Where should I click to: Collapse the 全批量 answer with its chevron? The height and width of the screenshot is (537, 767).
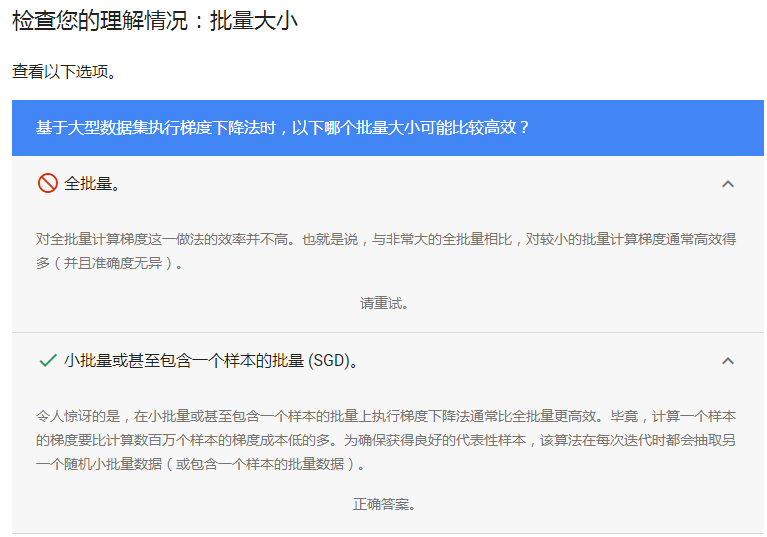pos(728,184)
